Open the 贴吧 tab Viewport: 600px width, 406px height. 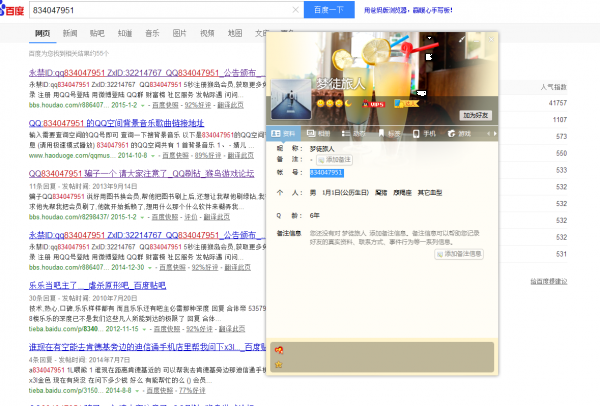[x=97, y=33]
